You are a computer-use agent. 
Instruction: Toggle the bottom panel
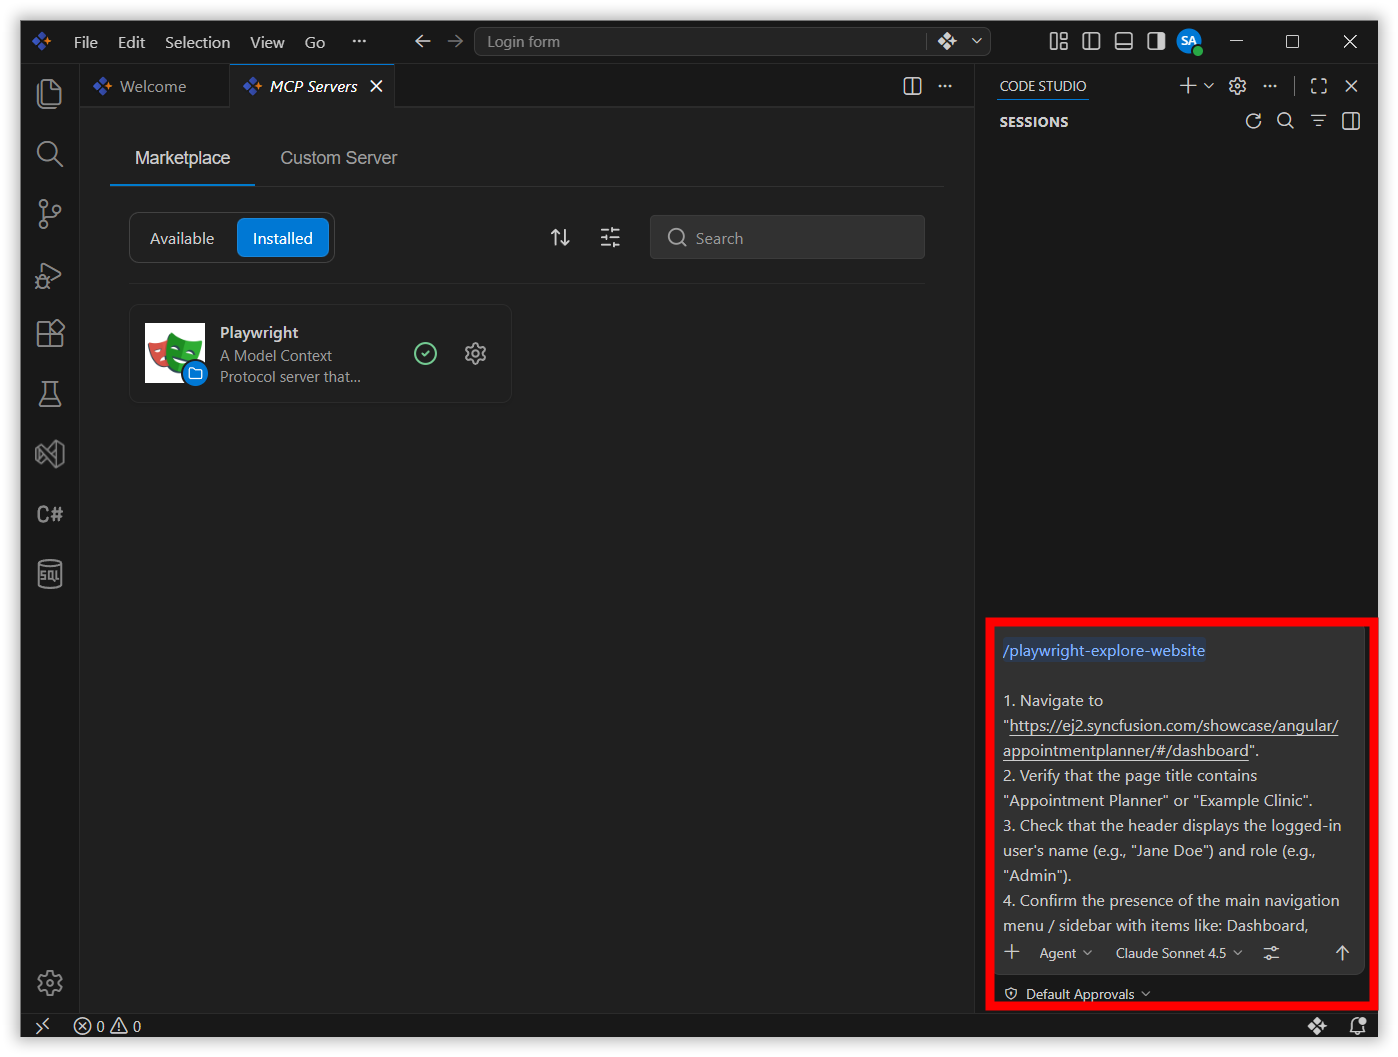[x=1124, y=41]
